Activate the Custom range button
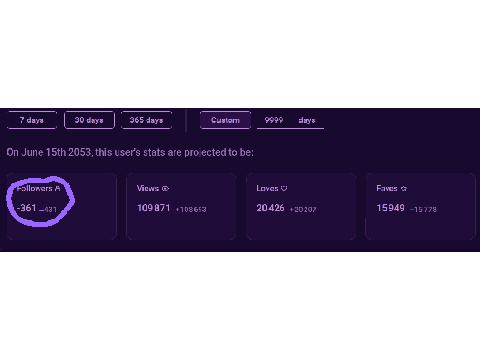Image resolution: width=480 pixels, height=360 pixels. pos(225,120)
